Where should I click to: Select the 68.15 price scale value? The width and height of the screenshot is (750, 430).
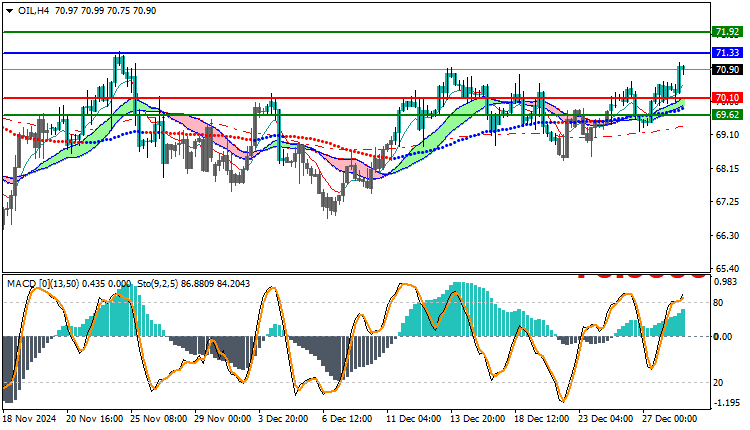tap(727, 169)
